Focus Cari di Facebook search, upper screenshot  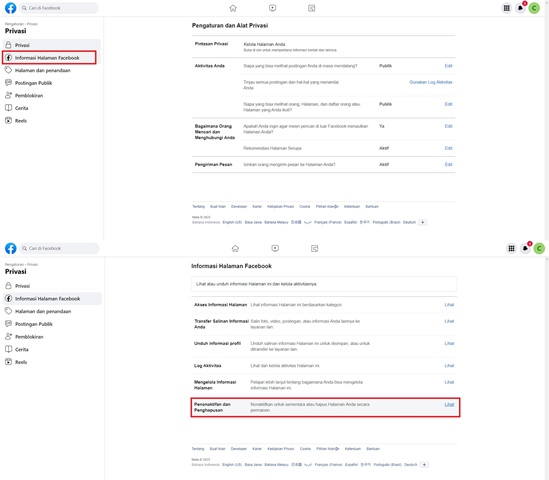59,8
